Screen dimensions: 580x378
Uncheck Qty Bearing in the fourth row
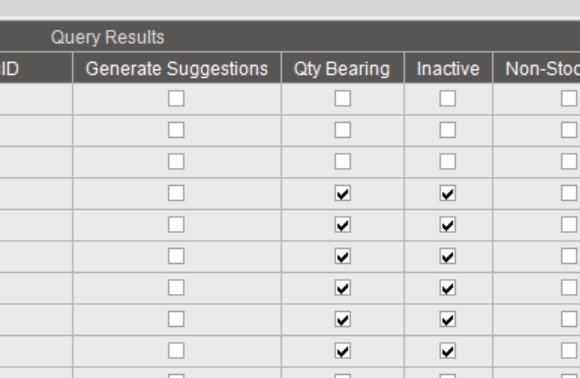(x=343, y=193)
